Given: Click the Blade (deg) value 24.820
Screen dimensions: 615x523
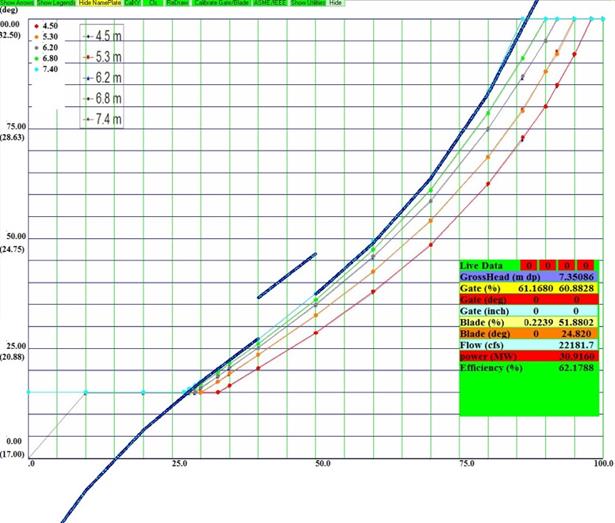Looking at the screenshot, I should pos(574,334).
